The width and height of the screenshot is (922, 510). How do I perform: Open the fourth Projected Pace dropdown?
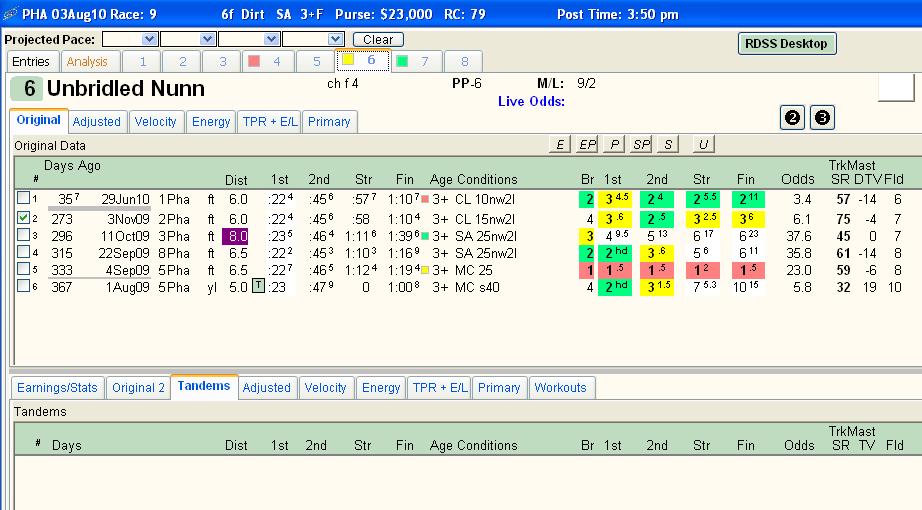pyautogui.click(x=335, y=39)
